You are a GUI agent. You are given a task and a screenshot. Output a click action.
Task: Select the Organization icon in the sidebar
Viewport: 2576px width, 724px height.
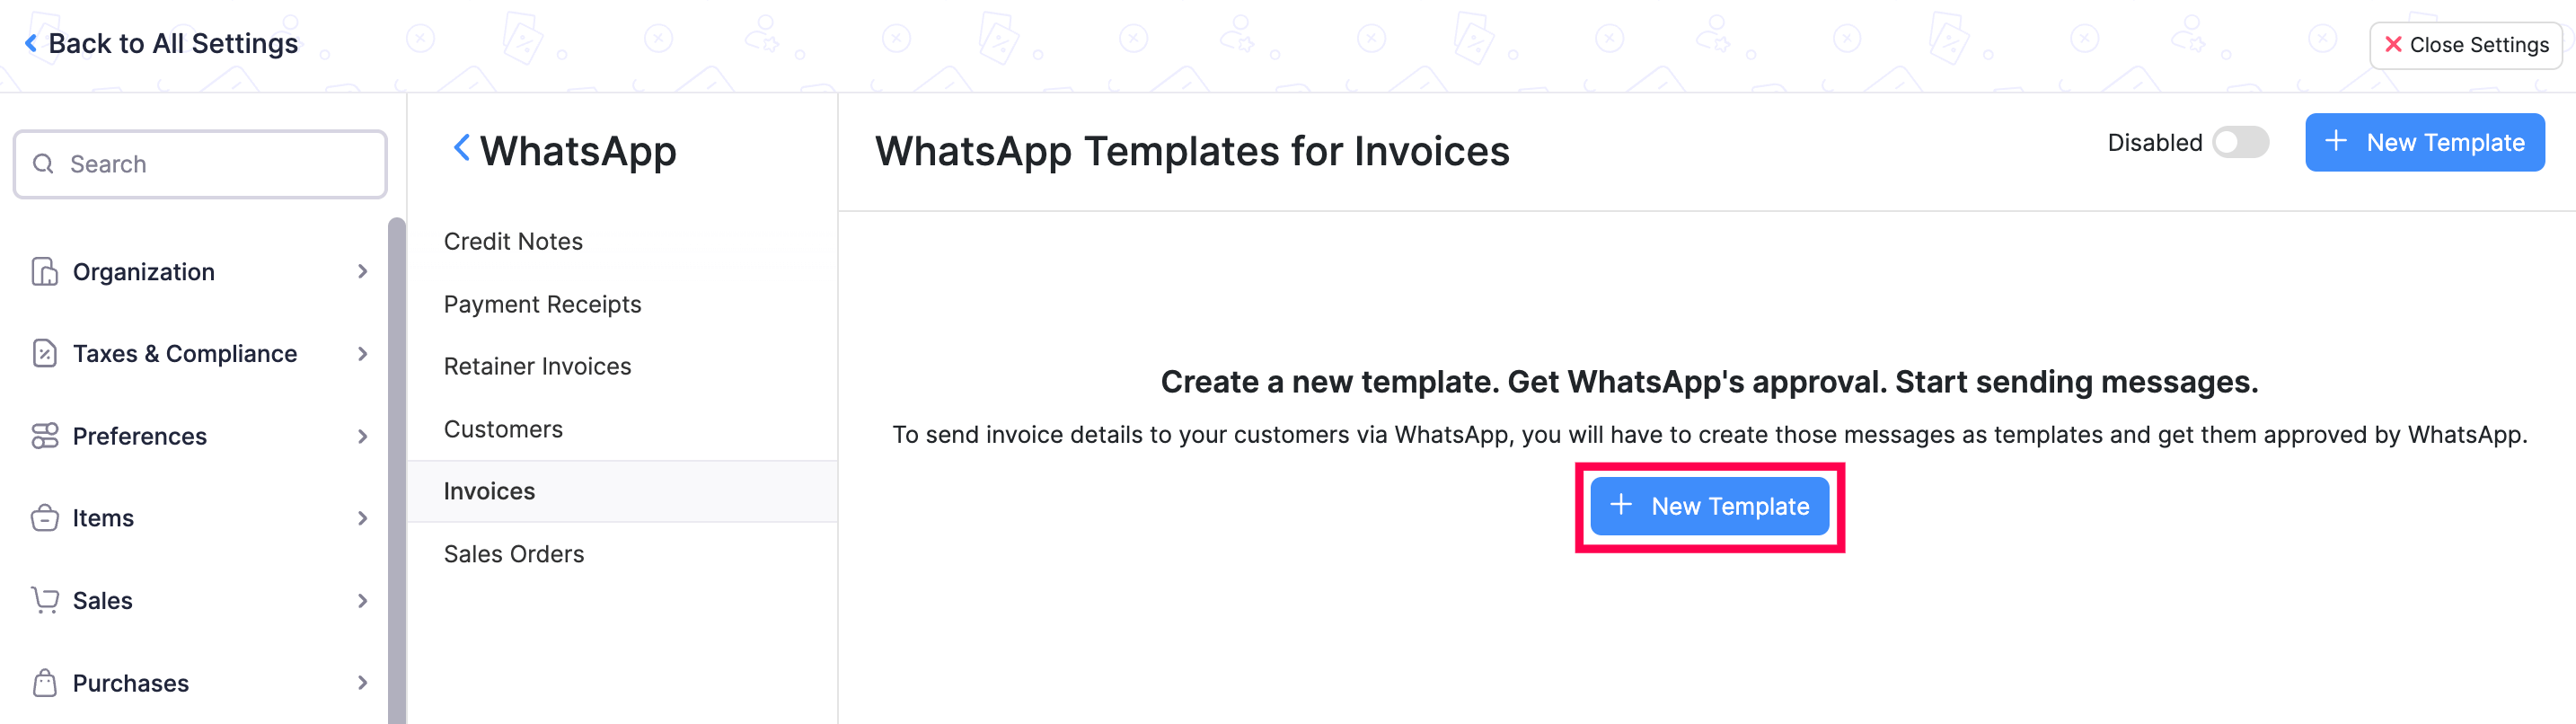43,271
